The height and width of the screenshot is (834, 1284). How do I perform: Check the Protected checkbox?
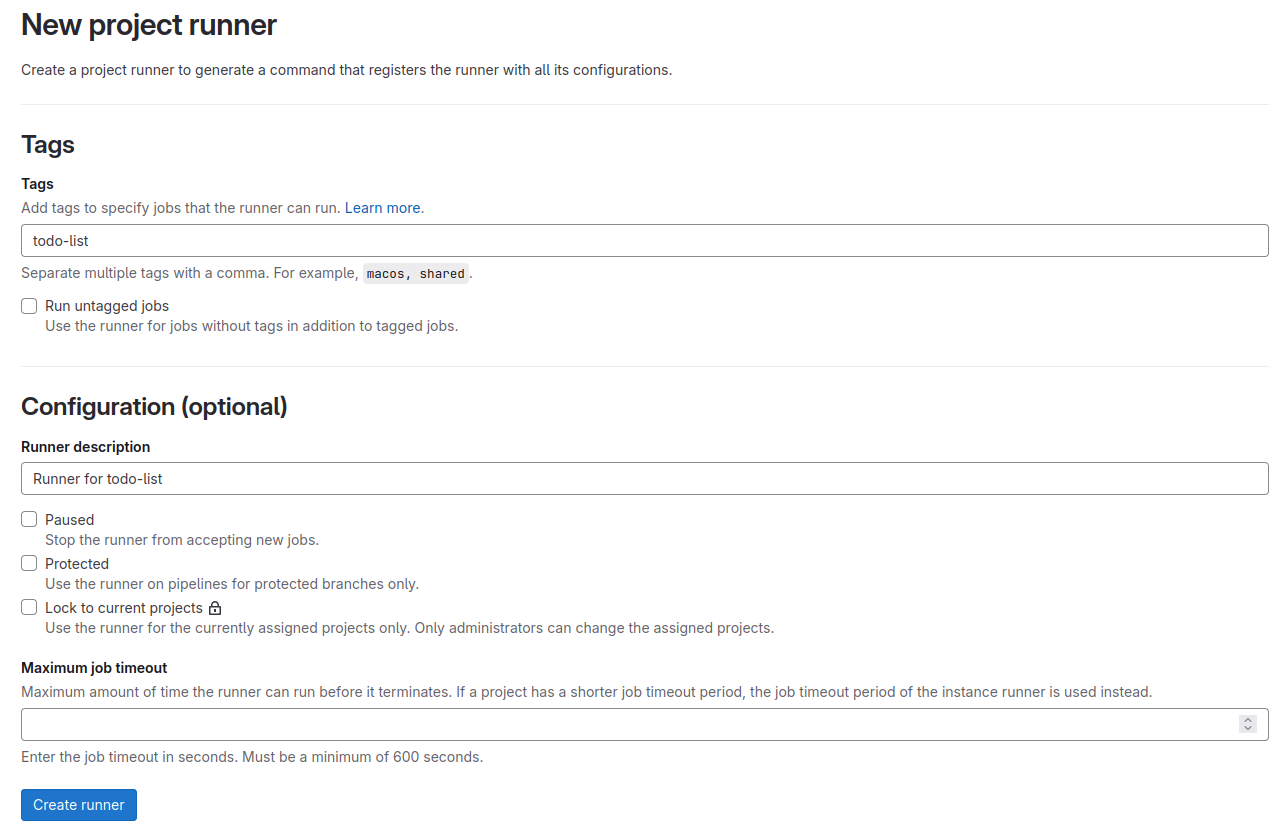[29, 563]
